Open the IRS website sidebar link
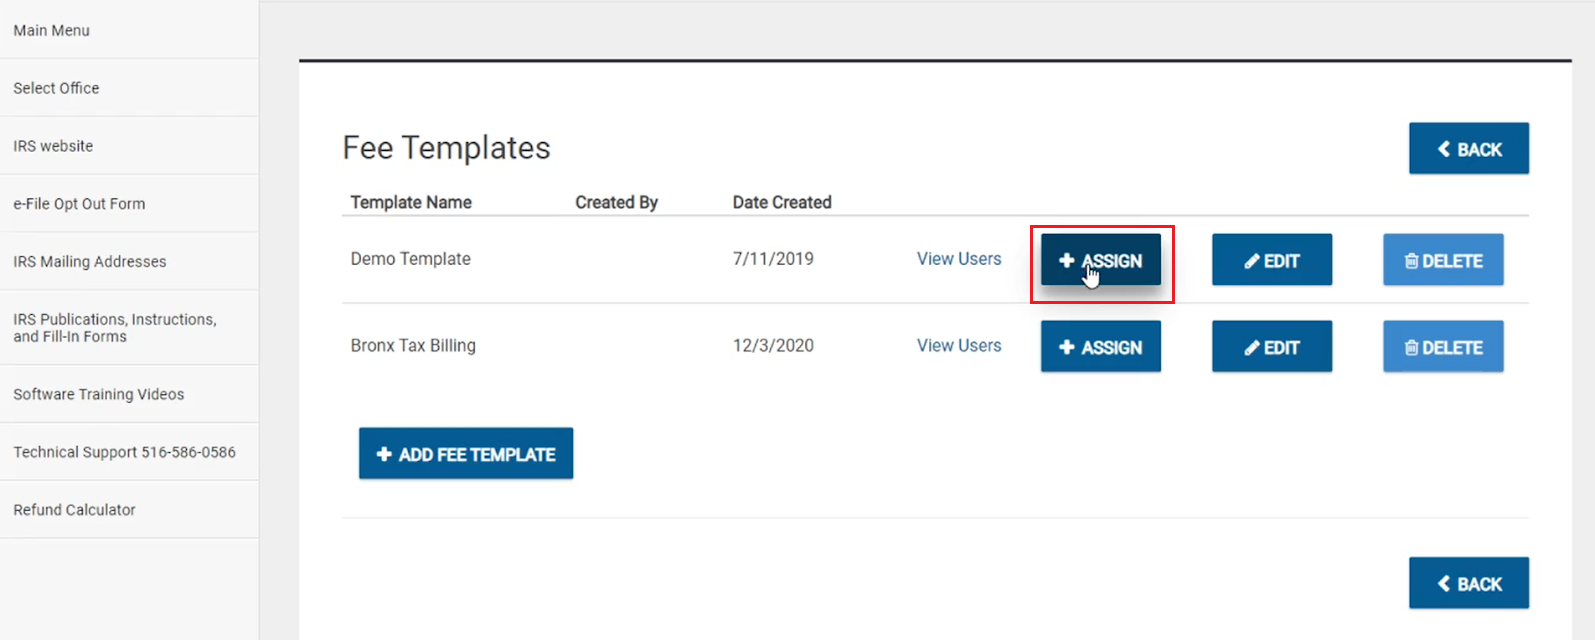 53,146
